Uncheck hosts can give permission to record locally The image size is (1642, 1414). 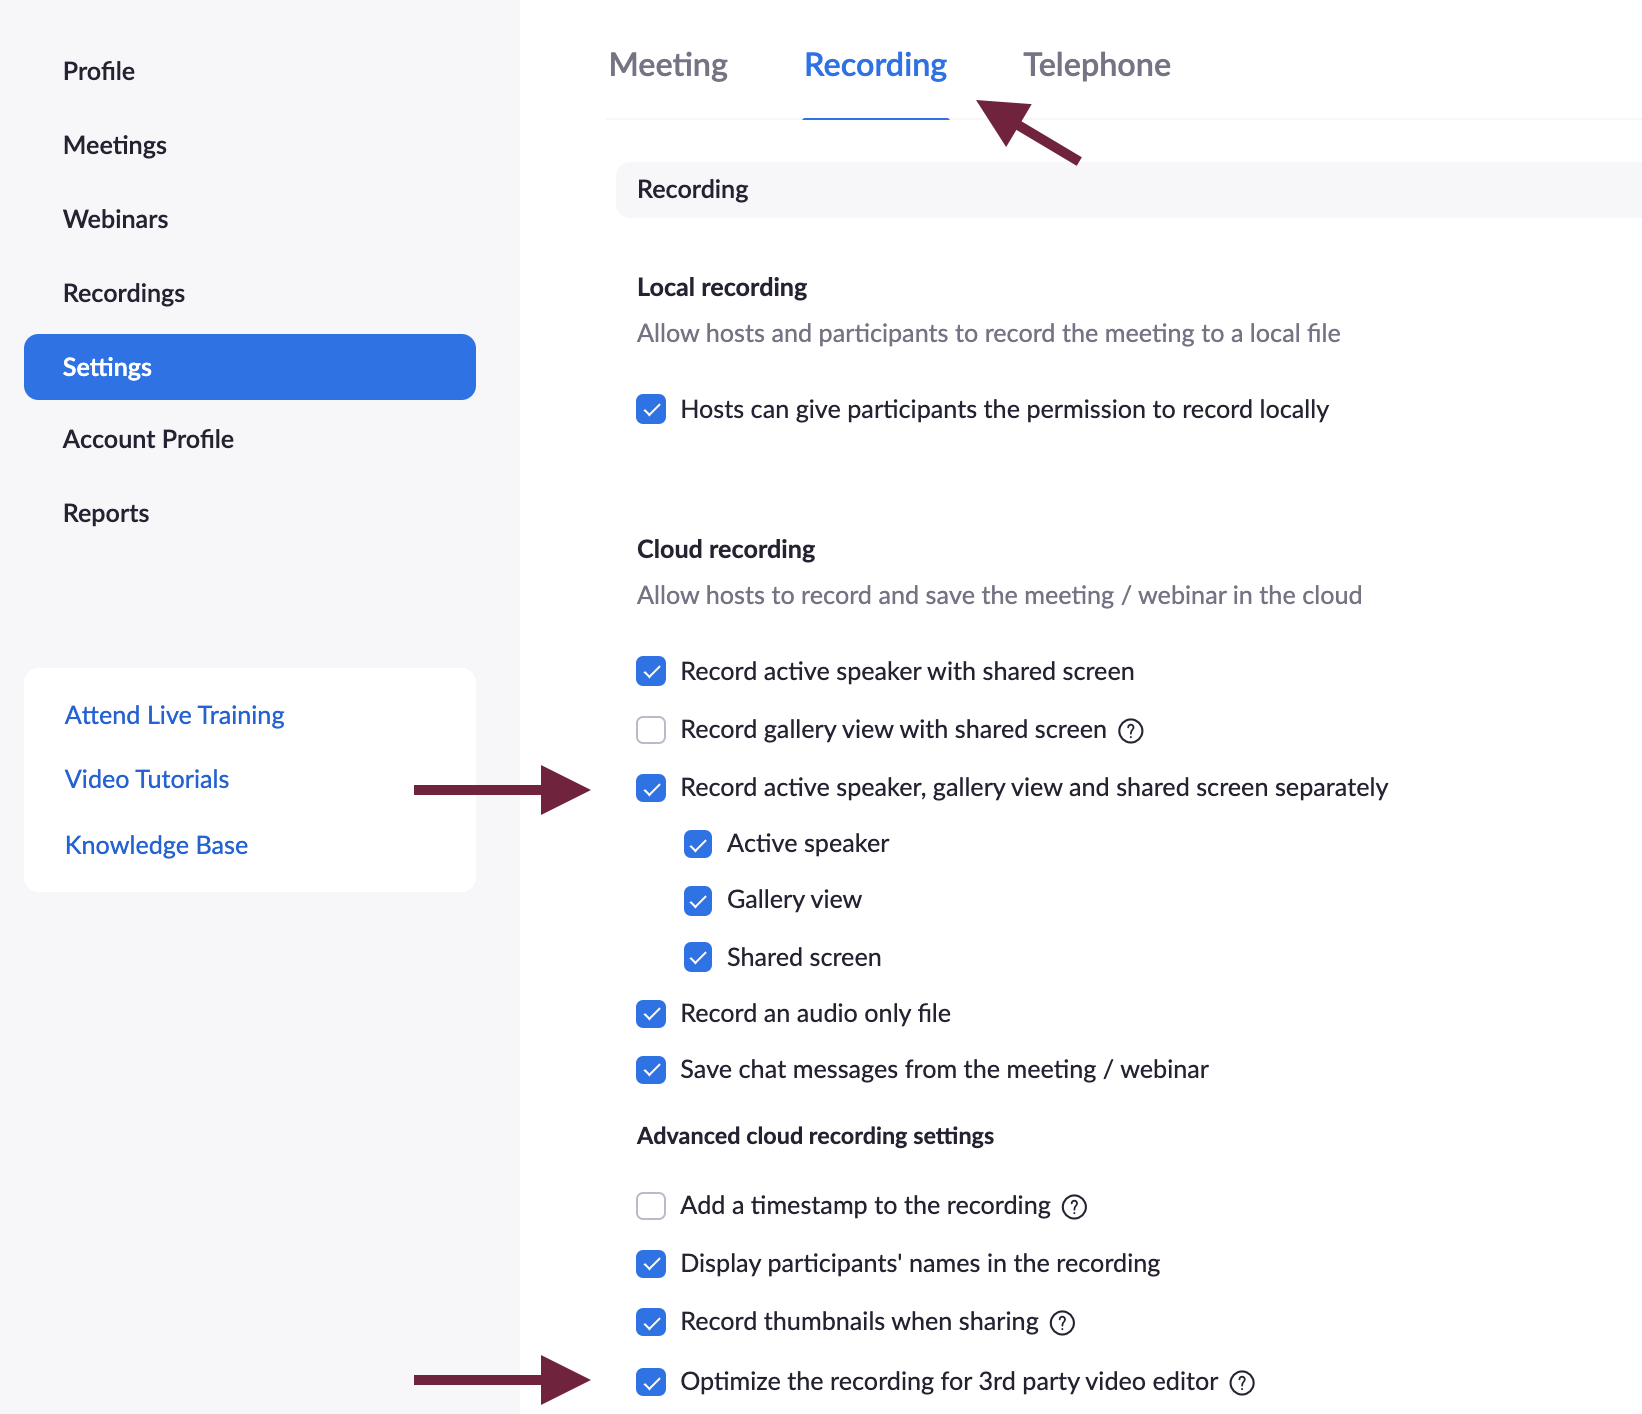click(x=651, y=409)
